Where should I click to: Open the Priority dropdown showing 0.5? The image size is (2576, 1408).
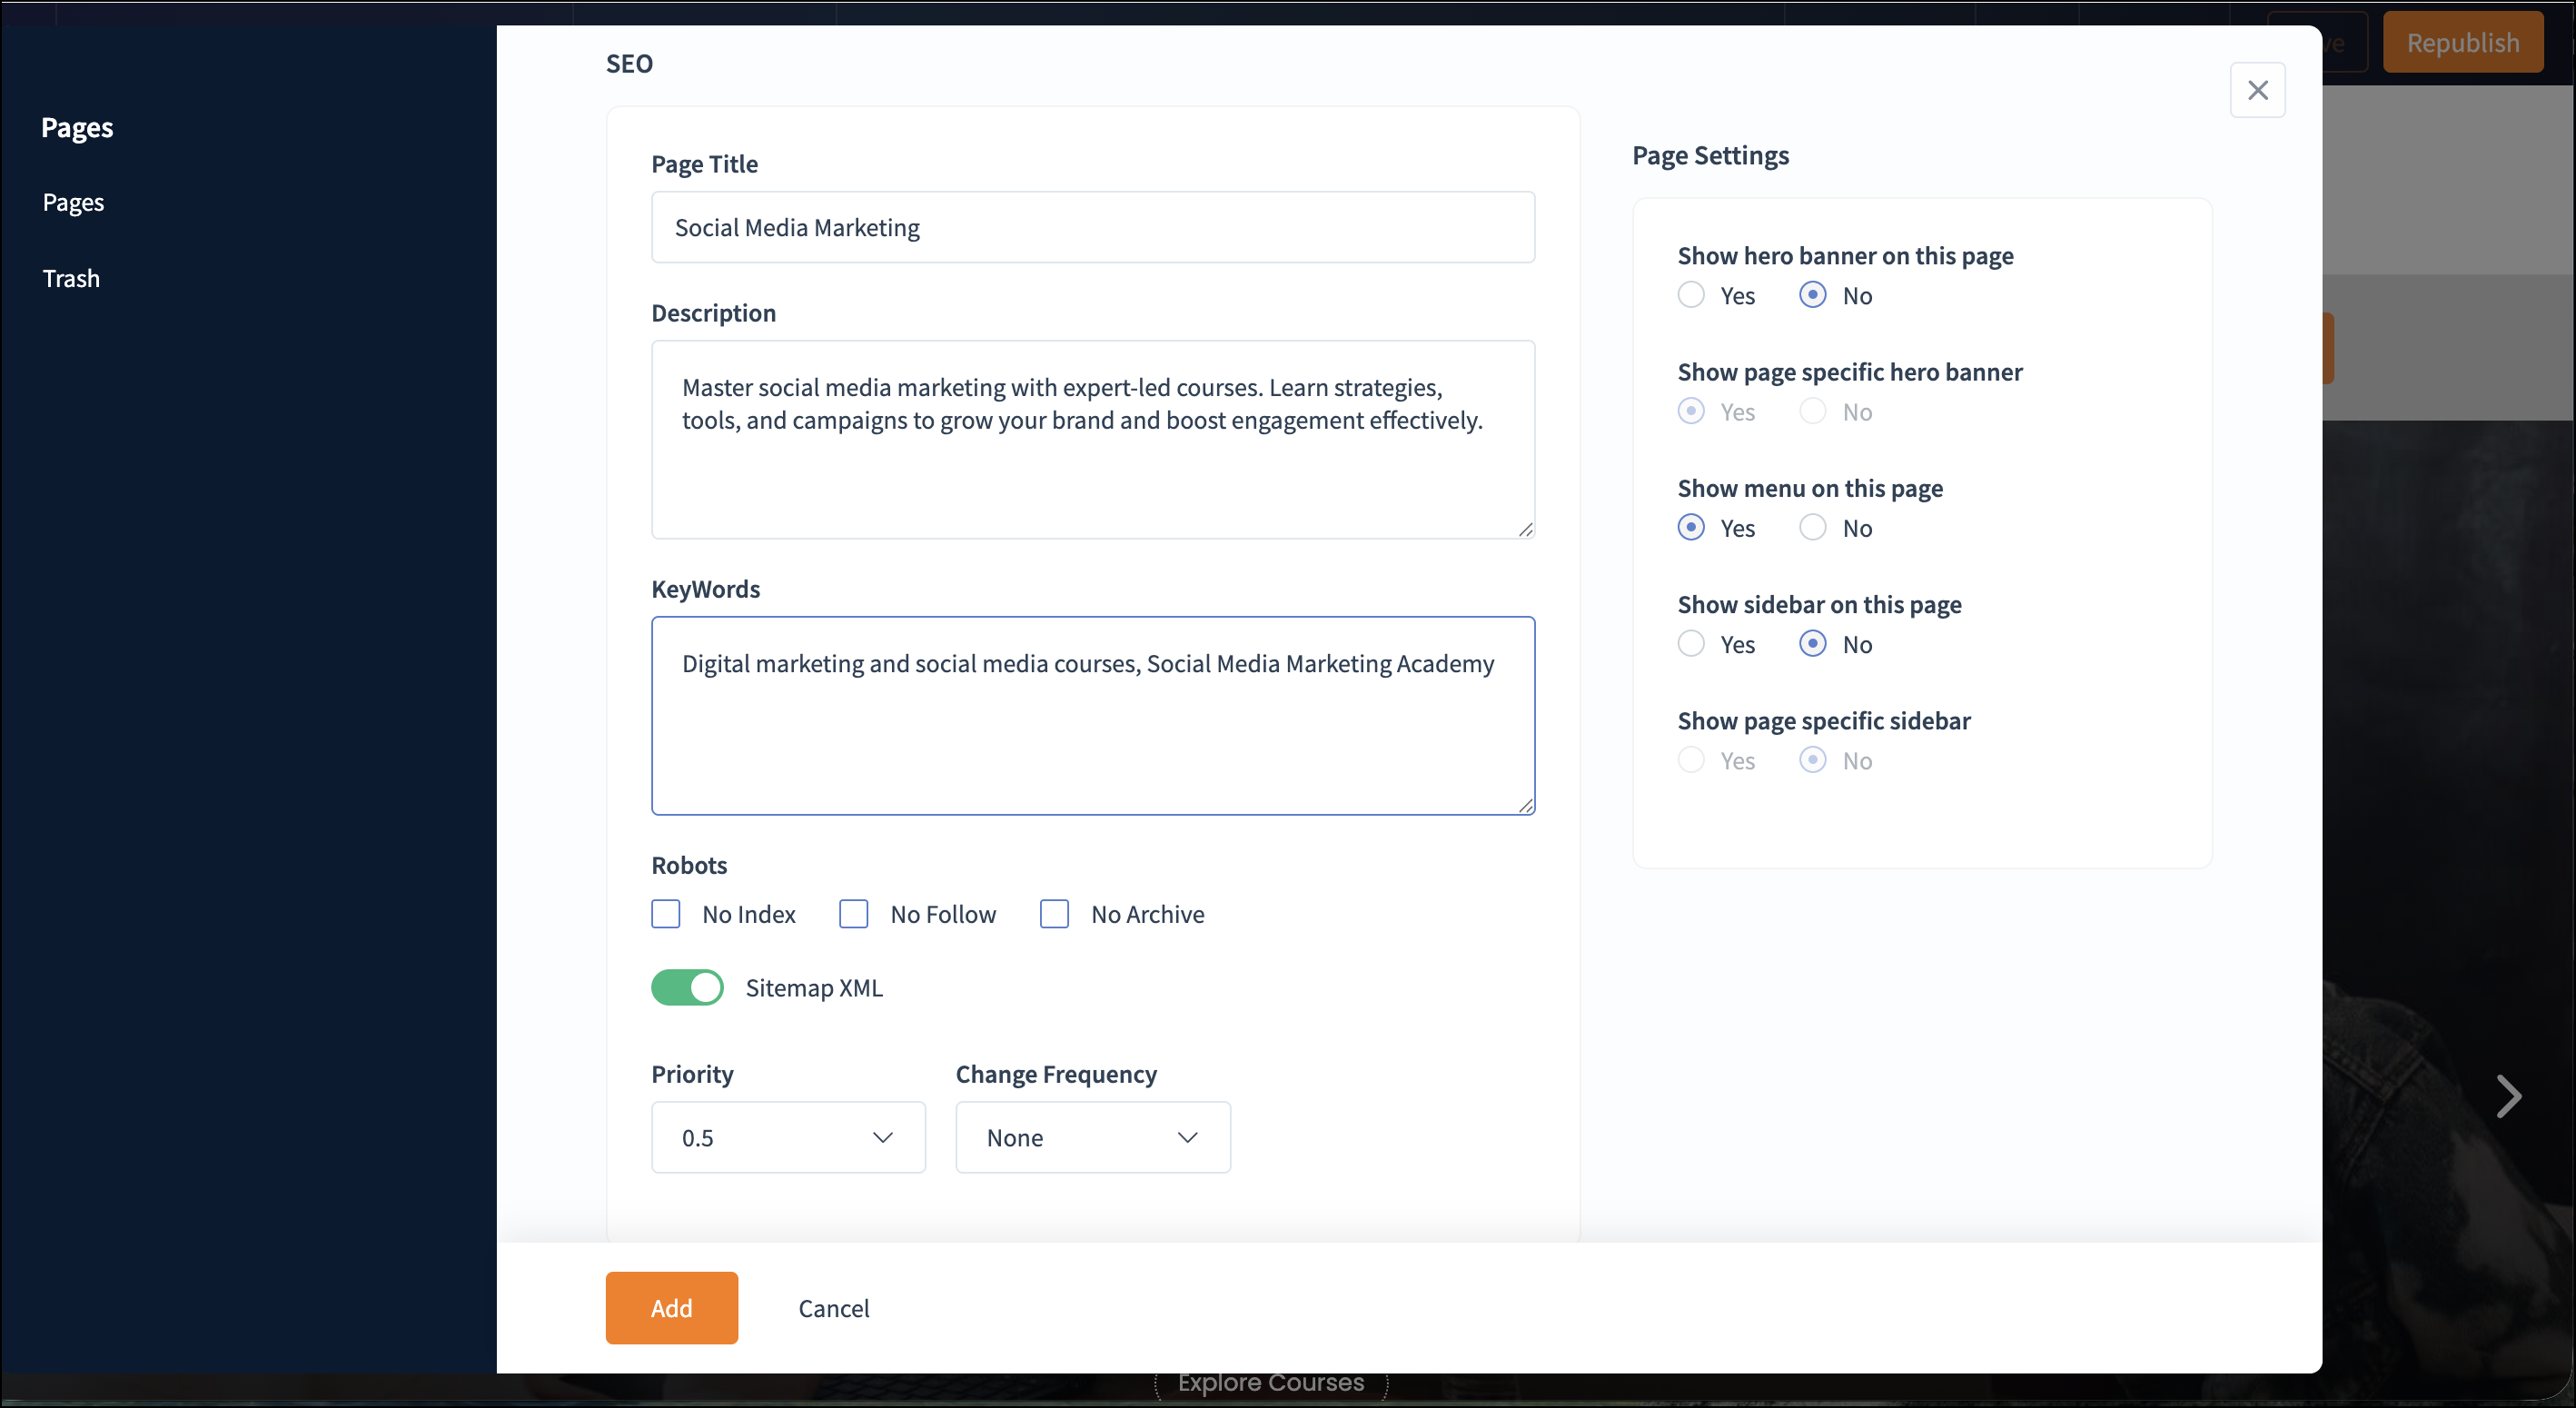click(788, 1137)
